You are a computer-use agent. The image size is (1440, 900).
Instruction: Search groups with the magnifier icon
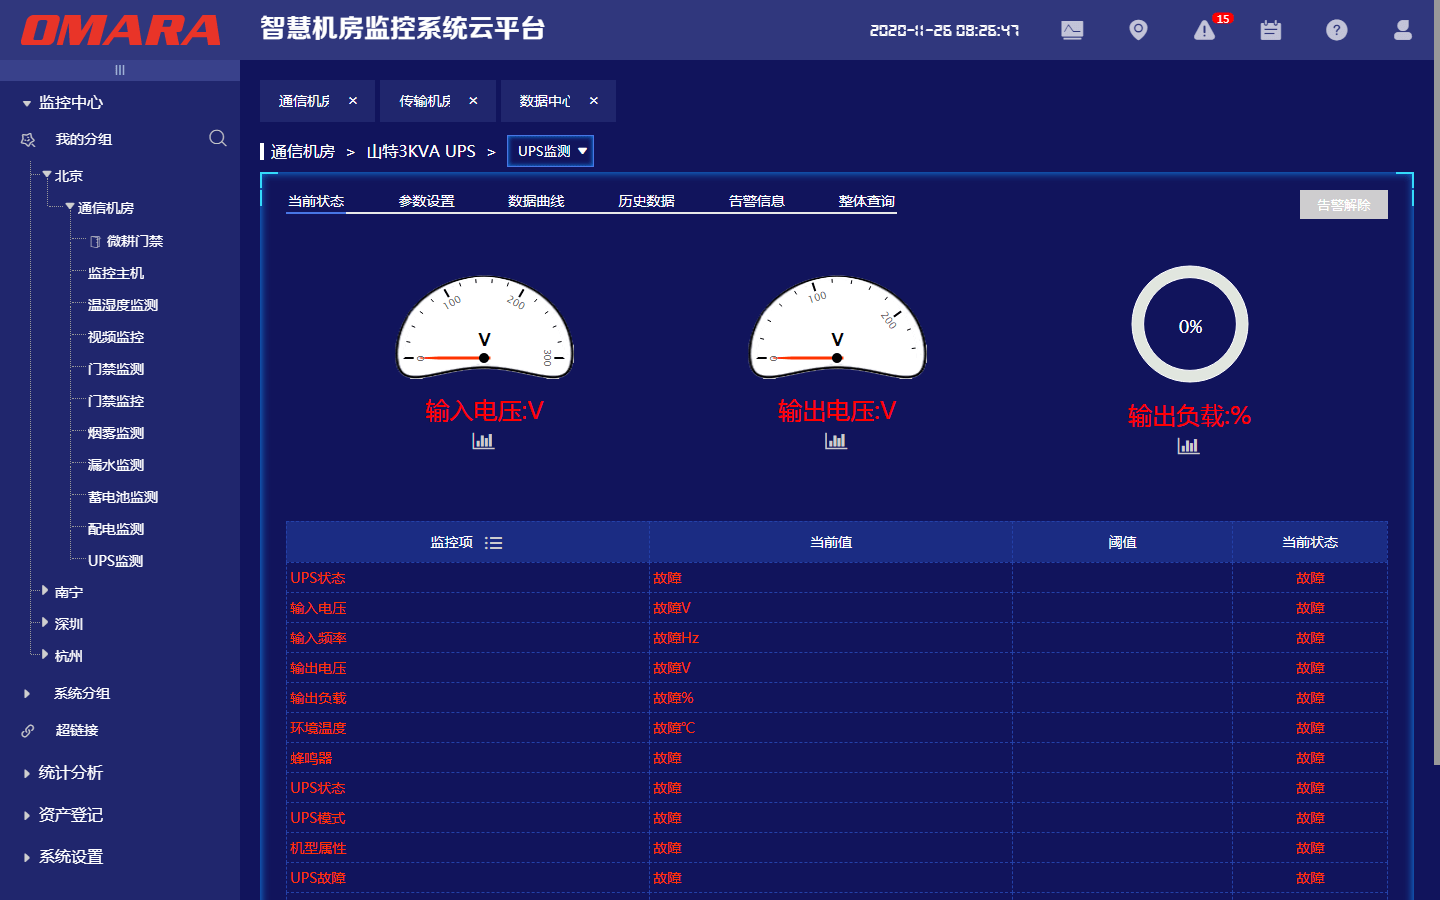[x=217, y=138]
